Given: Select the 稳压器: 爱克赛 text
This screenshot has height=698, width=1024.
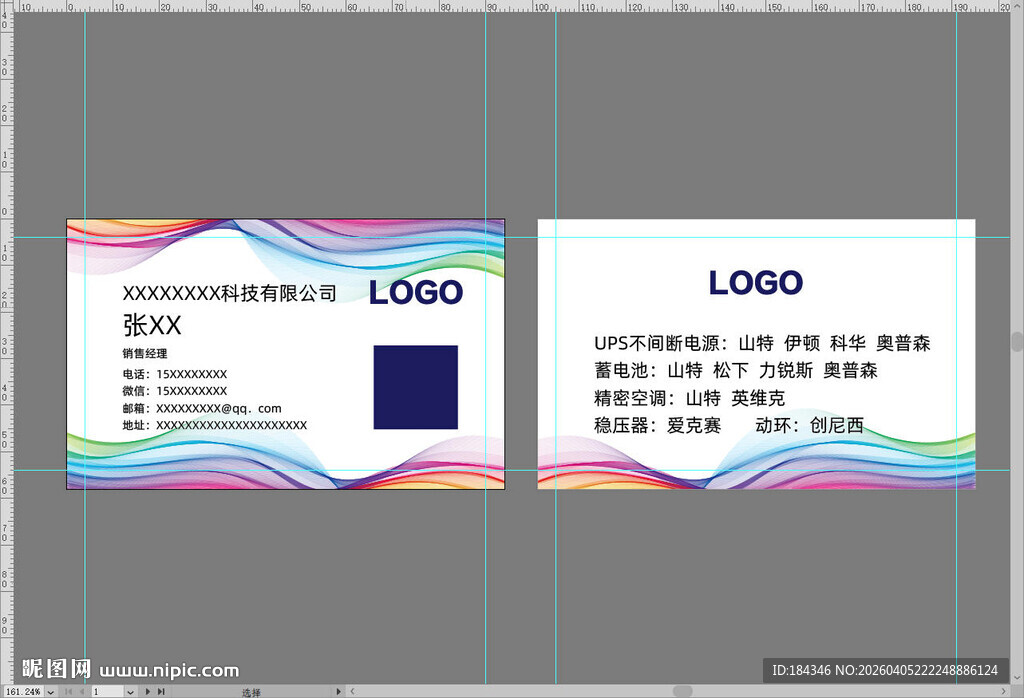Looking at the screenshot, I should [x=658, y=425].
